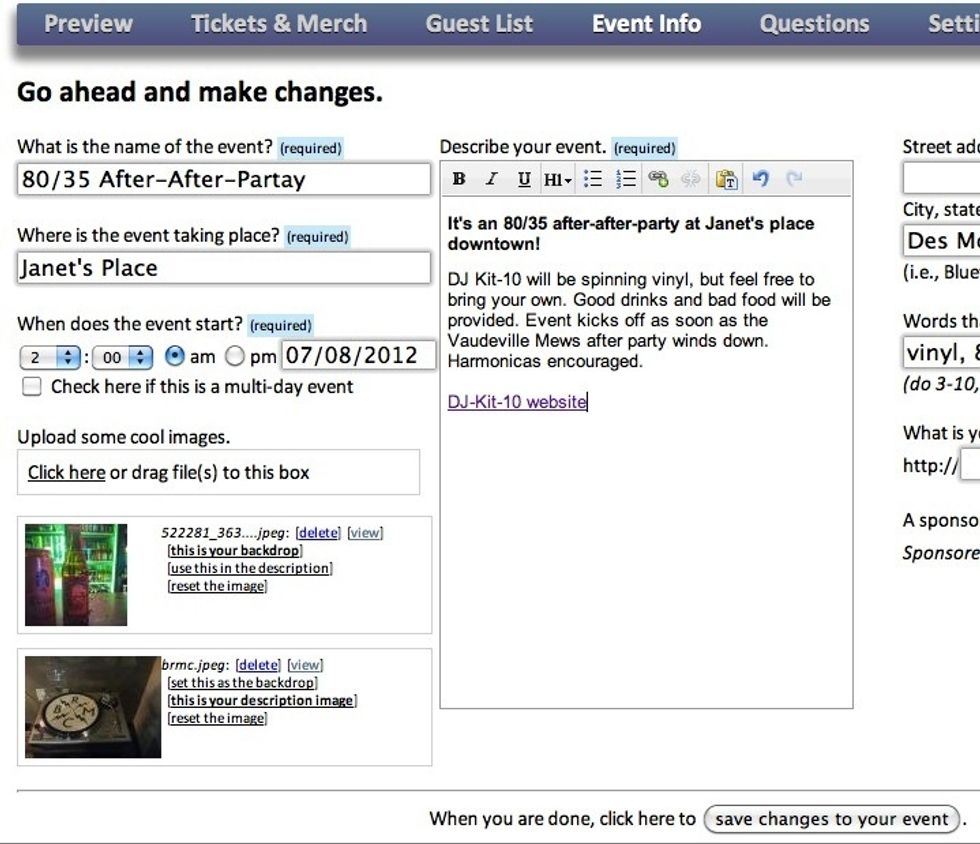The width and height of the screenshot is (980, 844).
Task: Select the pm radio button
Action: (x=235, y=356)
